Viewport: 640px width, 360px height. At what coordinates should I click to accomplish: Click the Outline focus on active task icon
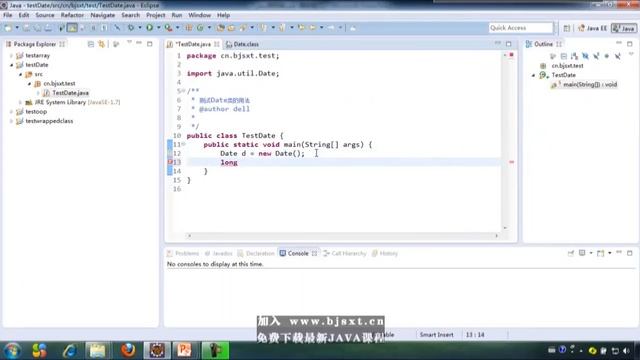click(553, 56)
